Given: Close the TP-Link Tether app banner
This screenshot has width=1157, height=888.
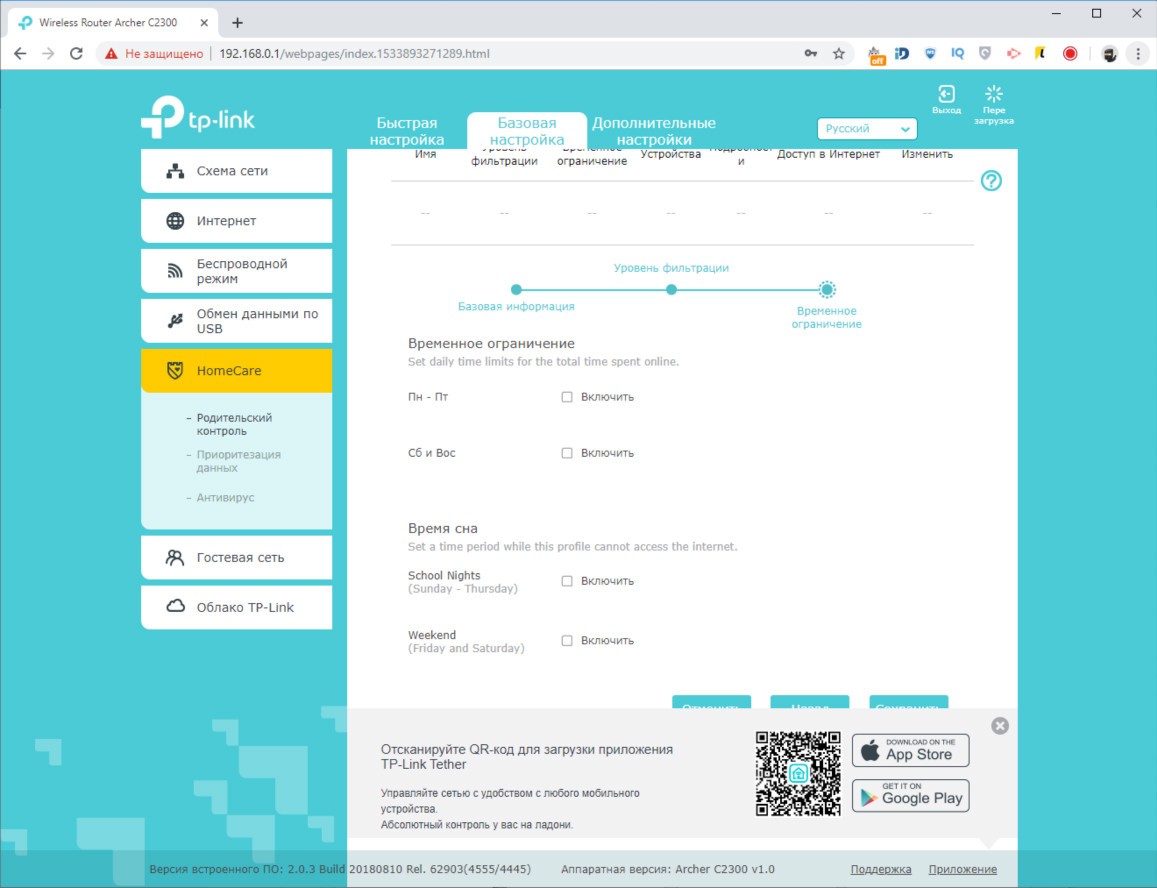Looking at the screenshot, I should [1000, 726].
